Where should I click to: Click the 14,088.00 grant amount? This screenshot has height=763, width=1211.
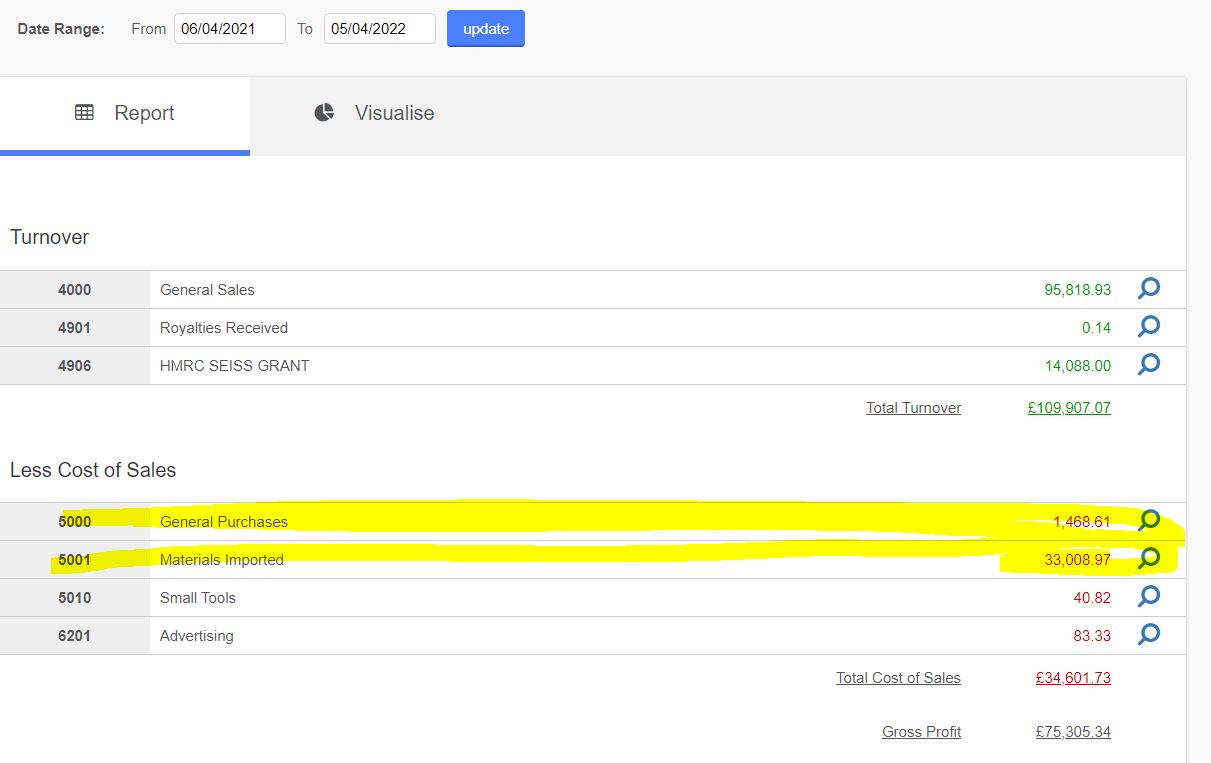pyautogui.click(x=1078, y=366)
